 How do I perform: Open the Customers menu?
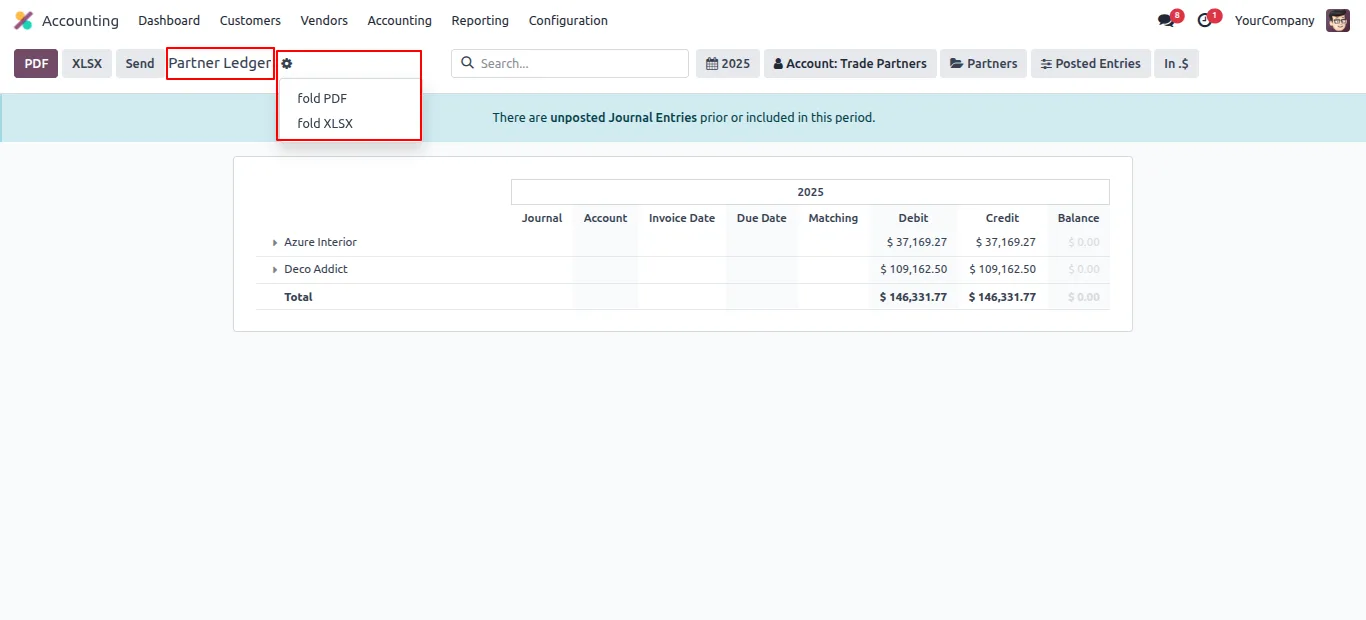(250, 20)
